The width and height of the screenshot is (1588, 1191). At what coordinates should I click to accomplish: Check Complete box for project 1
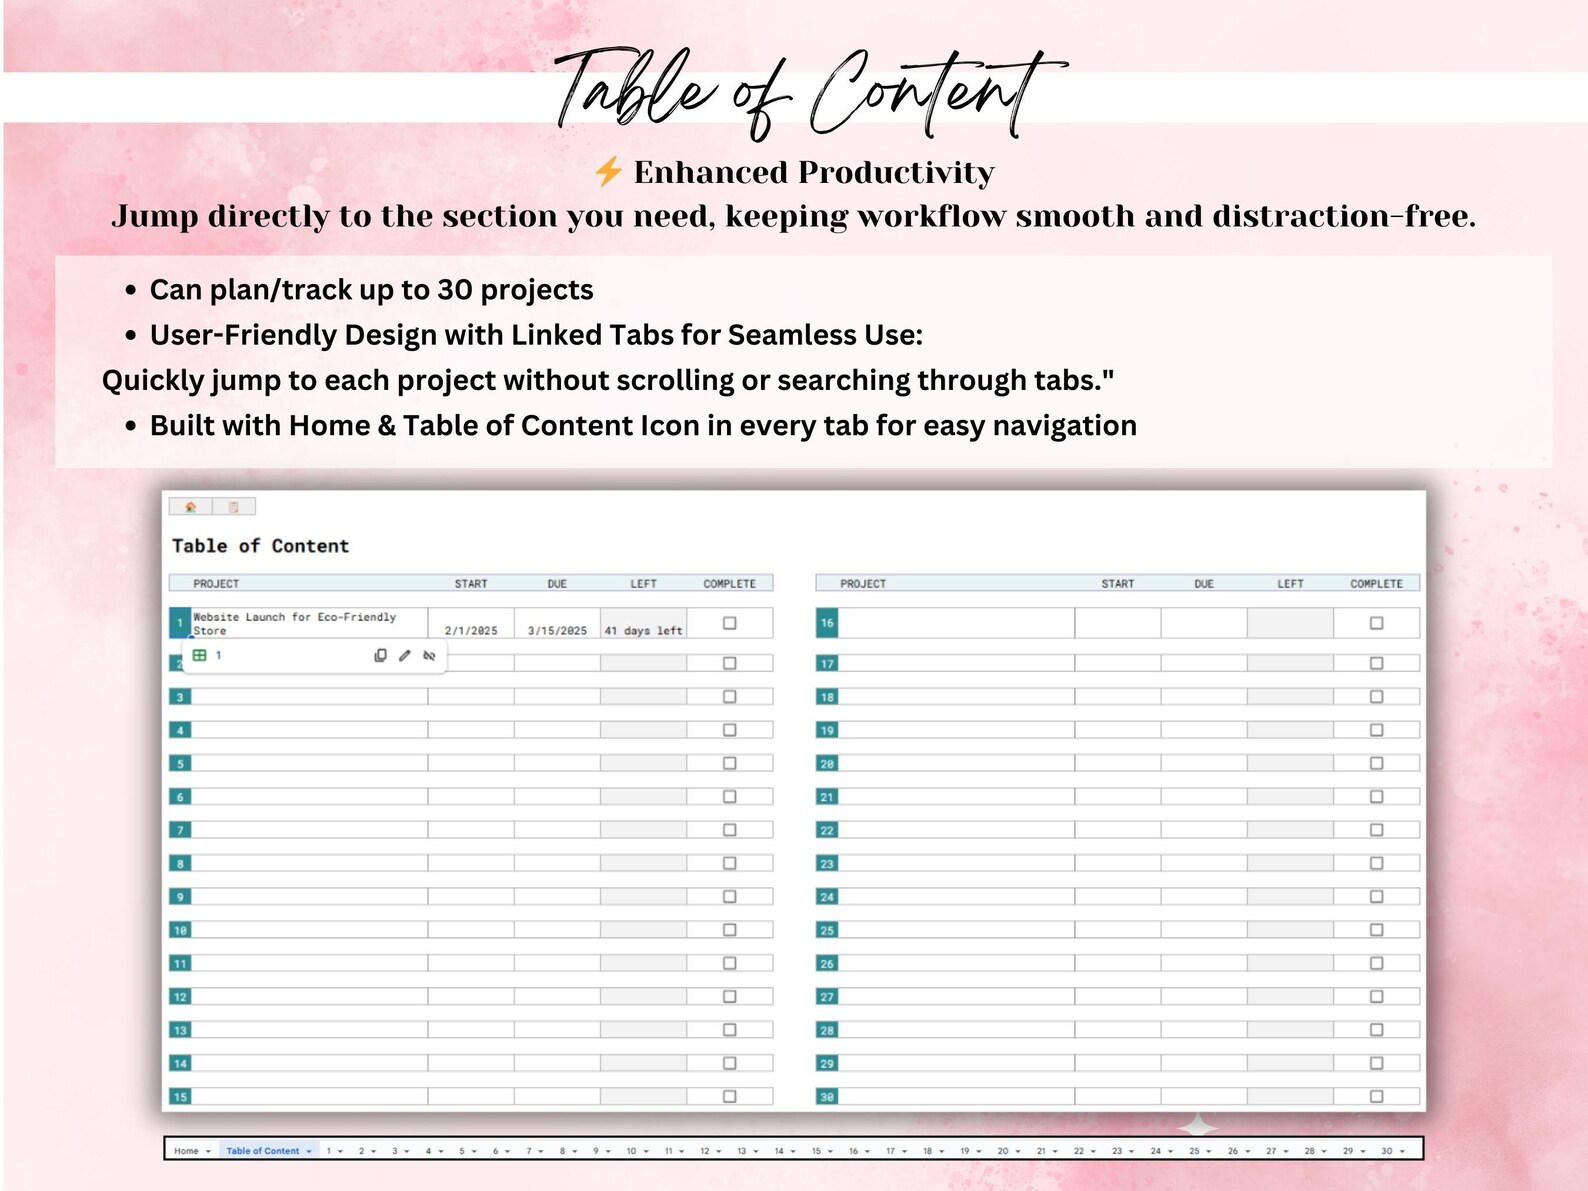(730, 623)
